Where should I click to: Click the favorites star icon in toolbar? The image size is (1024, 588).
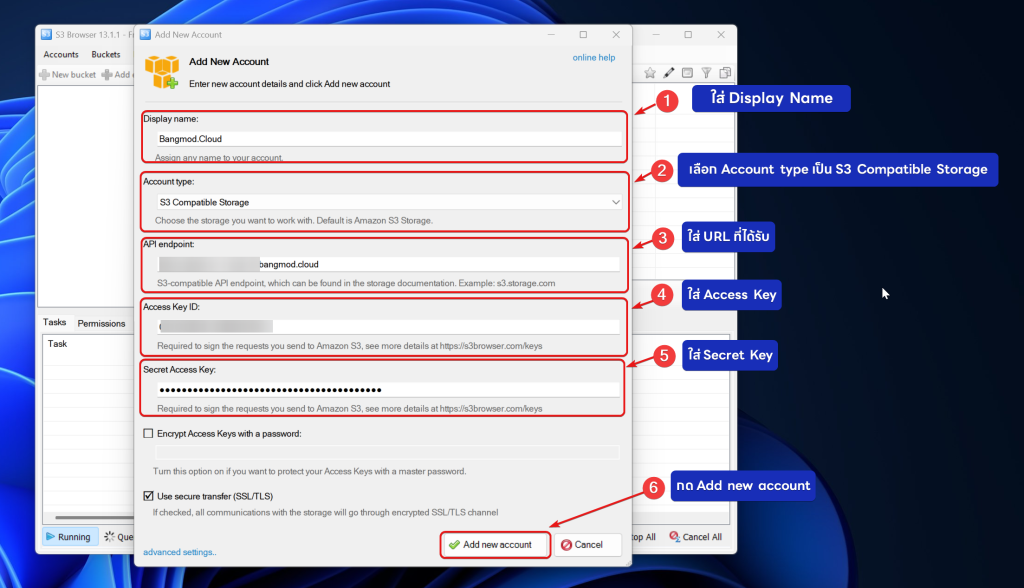point(650,73)
